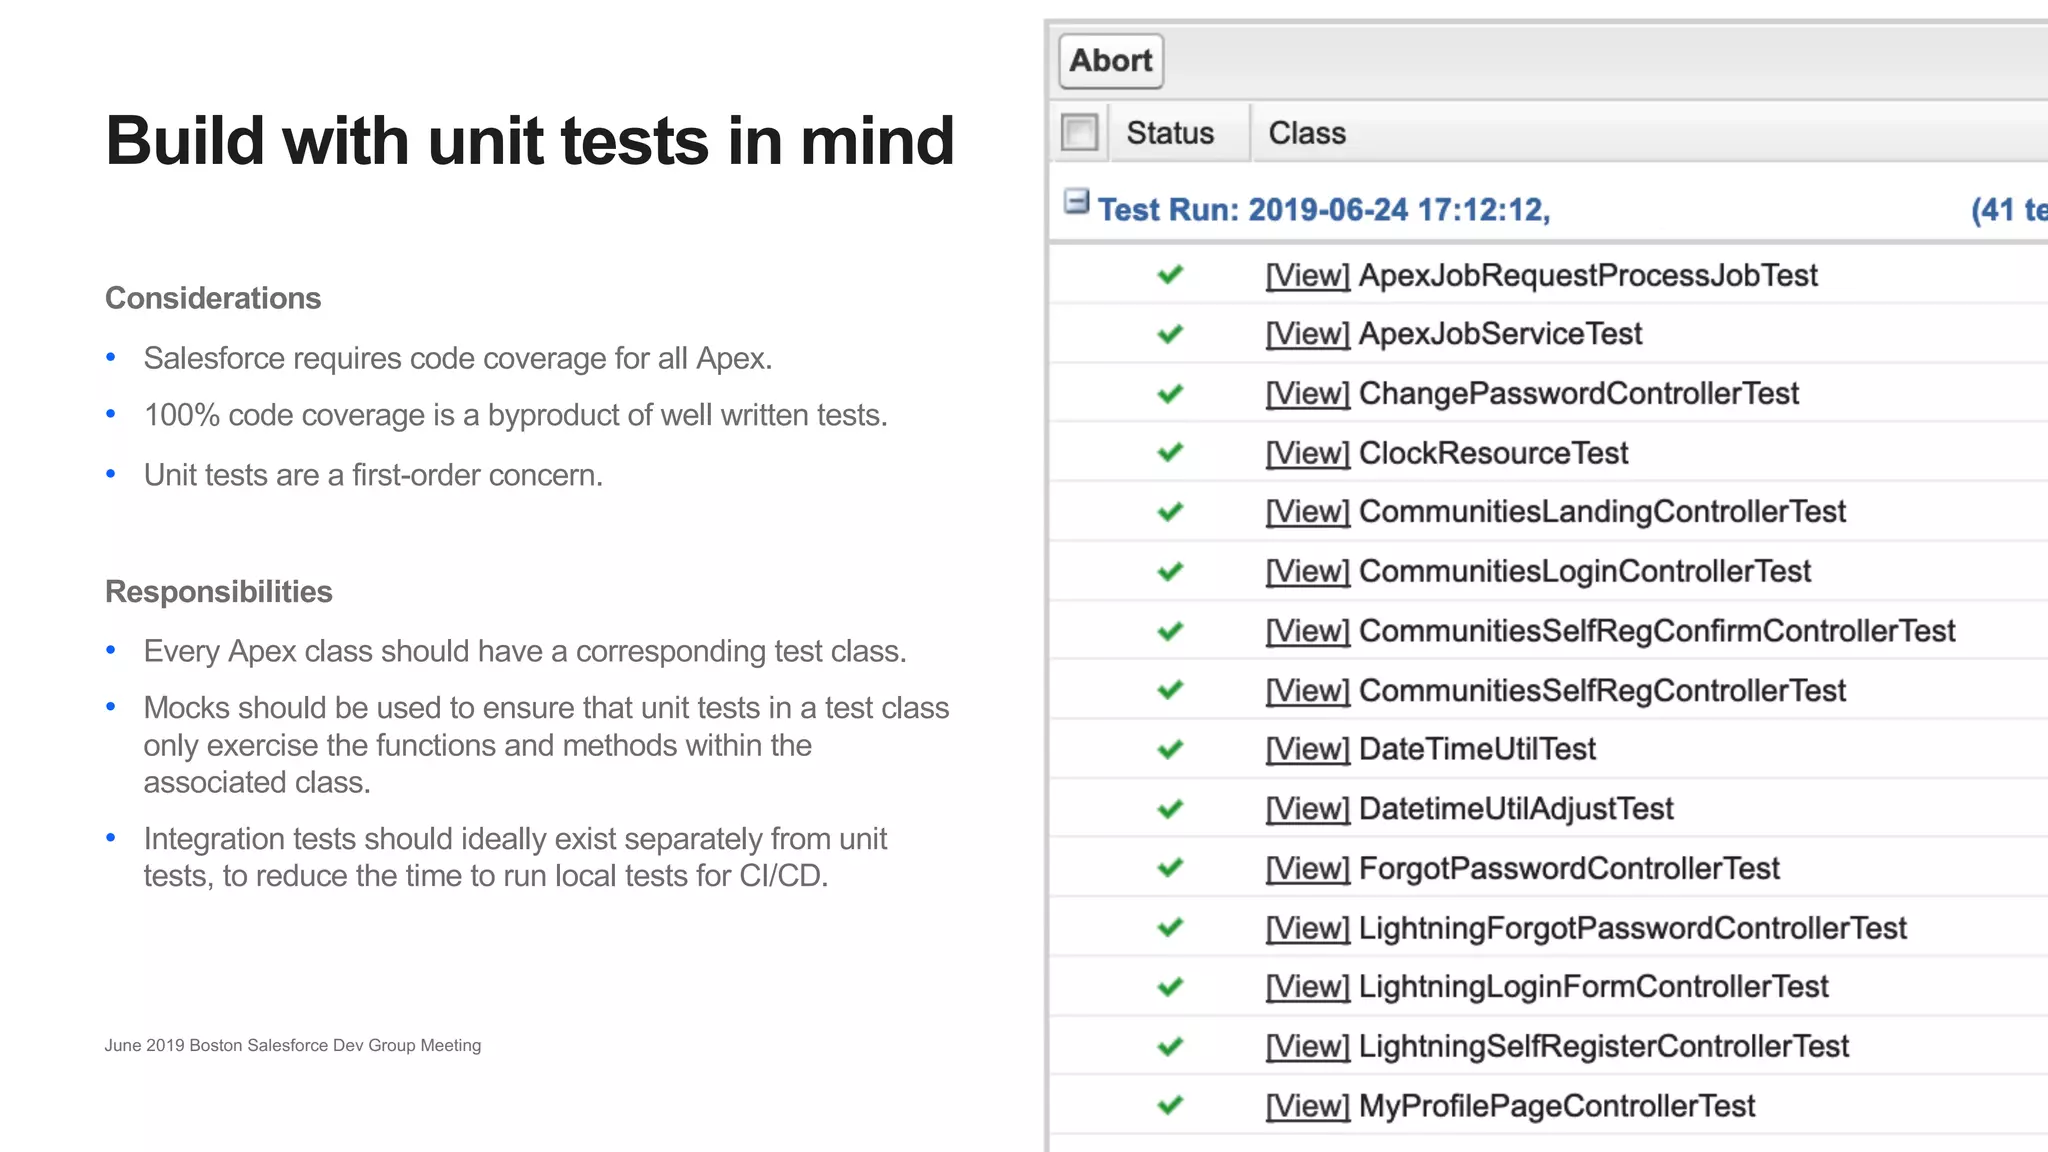The height and width of the screenshot is (1152, 2048).
Task: Open View link for DatetimeUtilAdjustTest
Action: 1308,809
